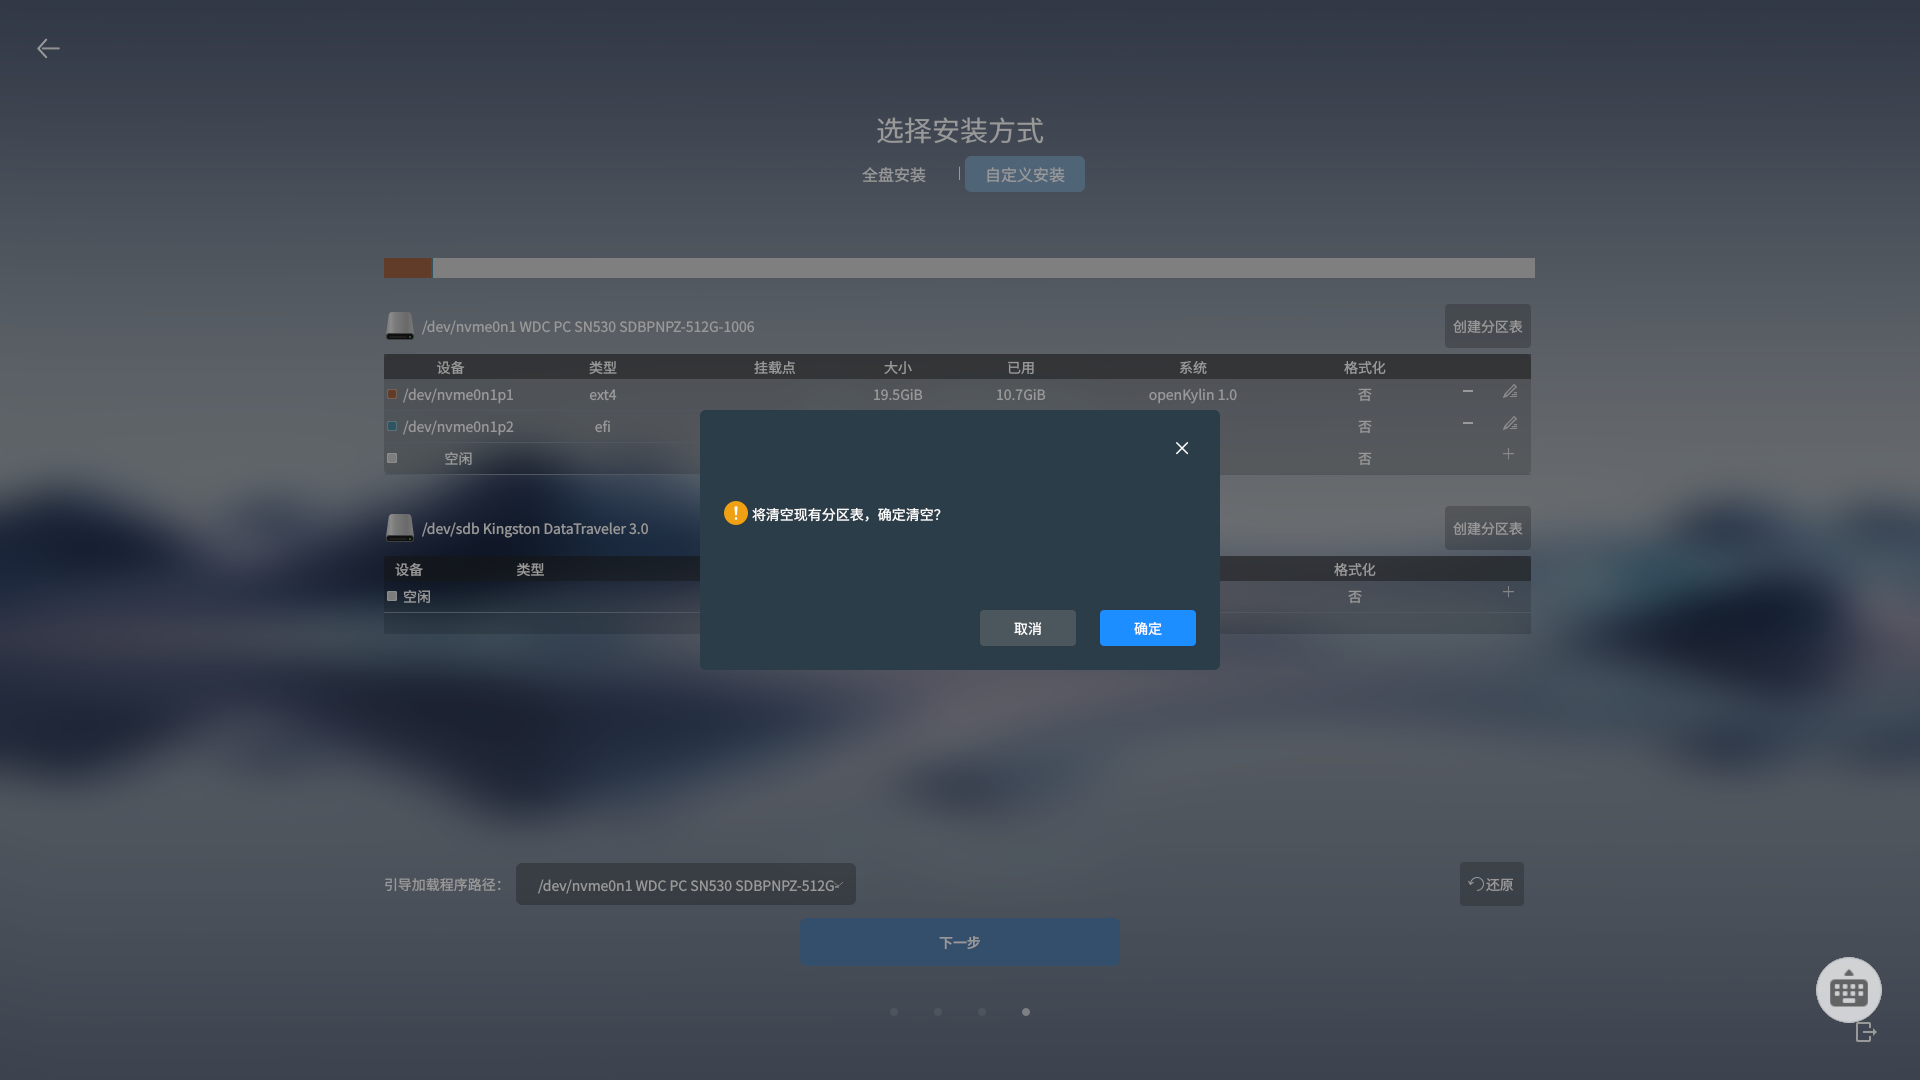The width and height of the screenshot is (1920, 1080).
Task: Open the edit pencil for /dev/nvme0n1p1
Action: click(x=1510, y=391)
